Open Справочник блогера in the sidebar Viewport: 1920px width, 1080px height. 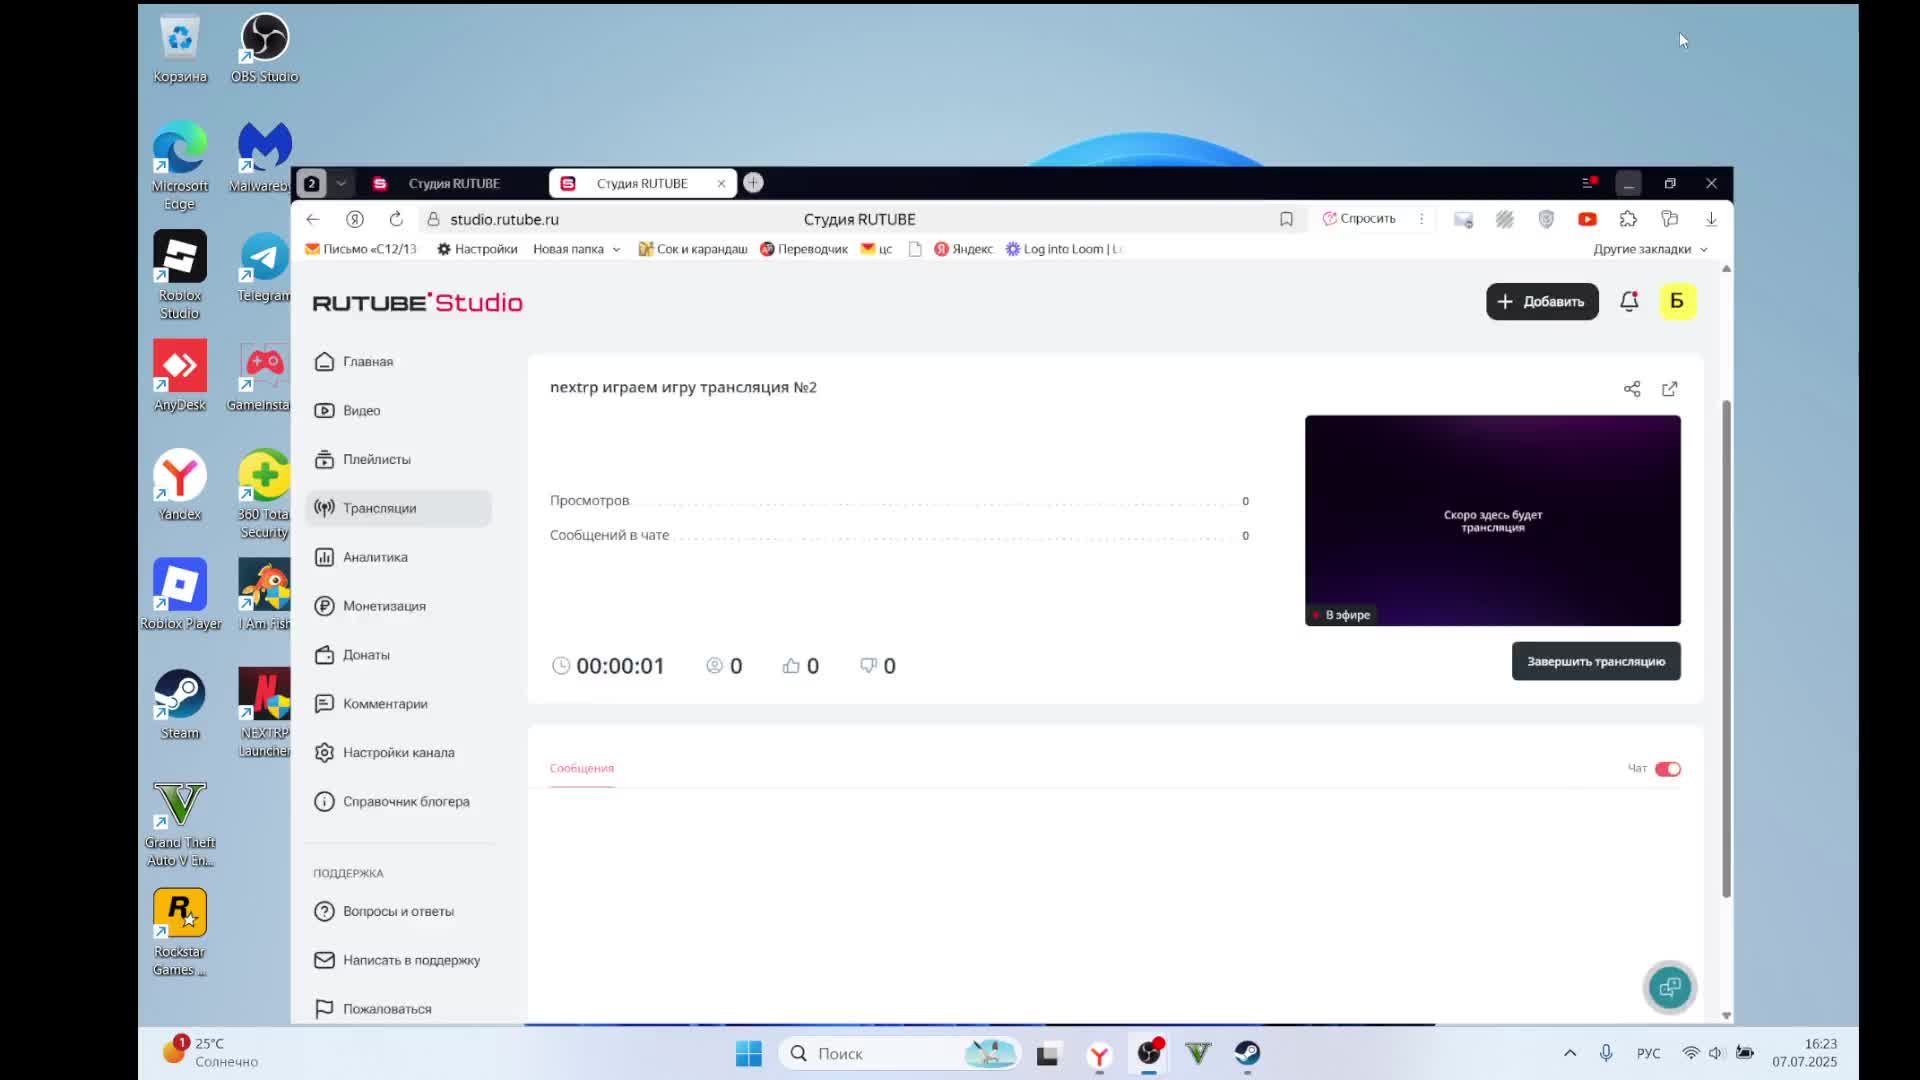pyautogui.click(x=398, y=802)
